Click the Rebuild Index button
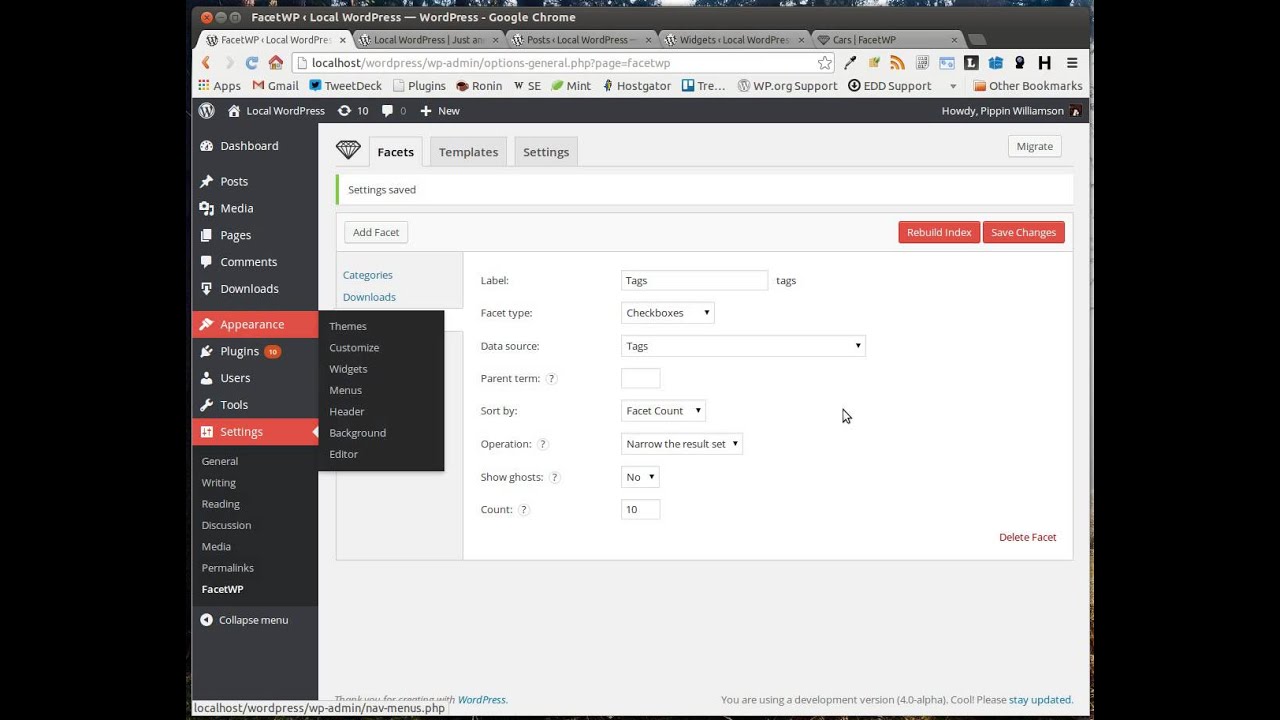 [939, 232]
